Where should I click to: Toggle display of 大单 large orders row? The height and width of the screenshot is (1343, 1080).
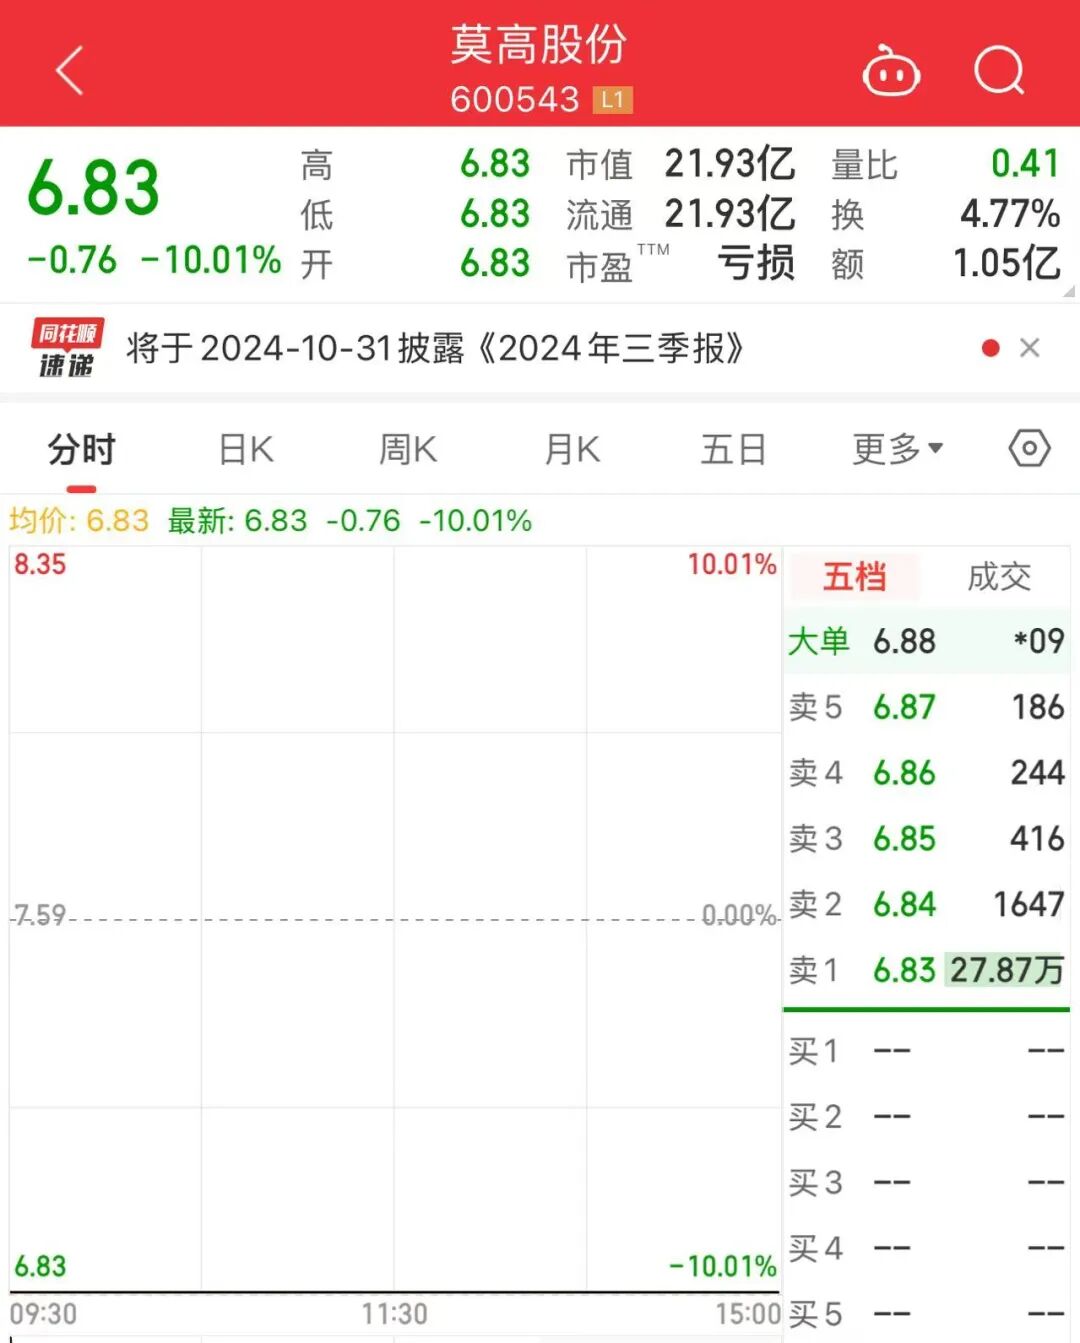pos(818,641)
